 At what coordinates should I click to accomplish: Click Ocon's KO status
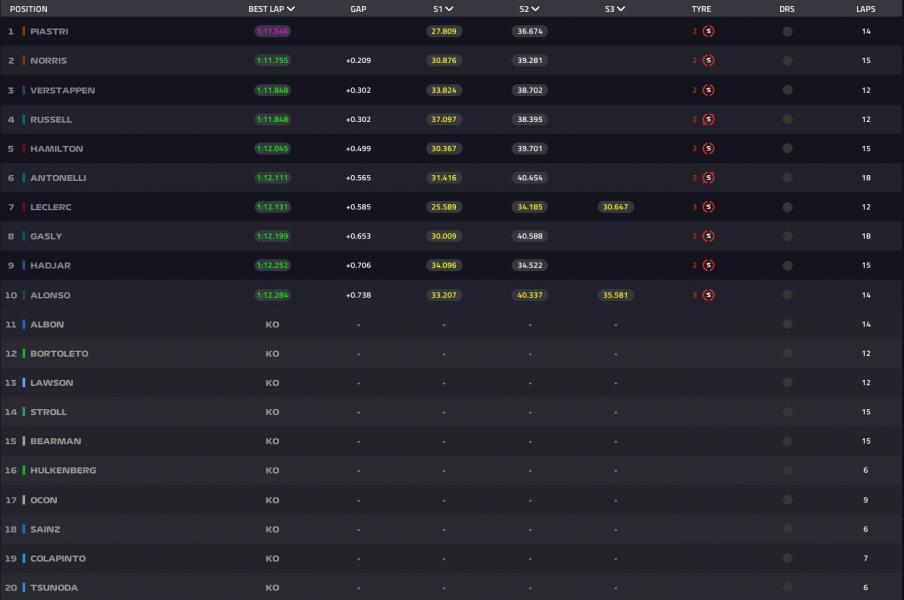(x=272, y=500)
